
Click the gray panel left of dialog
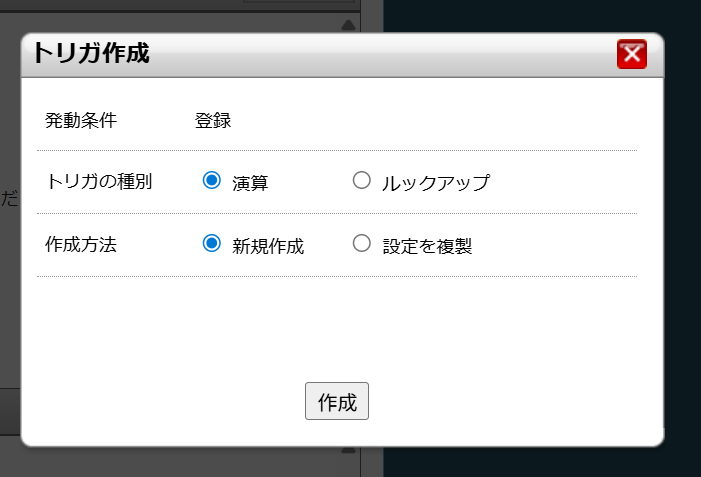[x=10, y=300]
